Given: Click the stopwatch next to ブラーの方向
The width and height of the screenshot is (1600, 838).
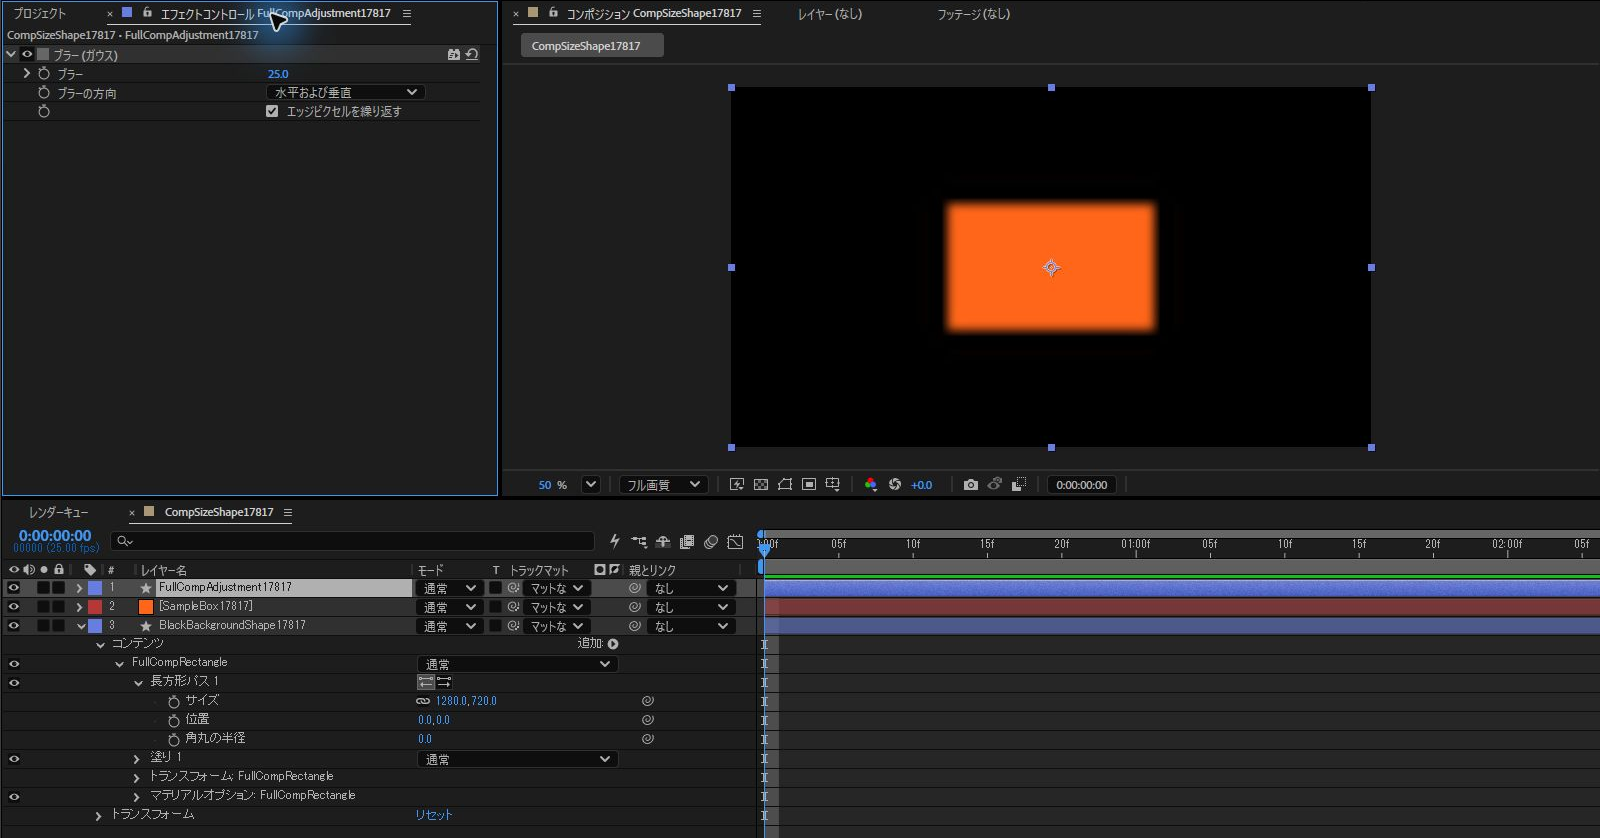Looking at the screenshot, I should (x=44, y=92).
